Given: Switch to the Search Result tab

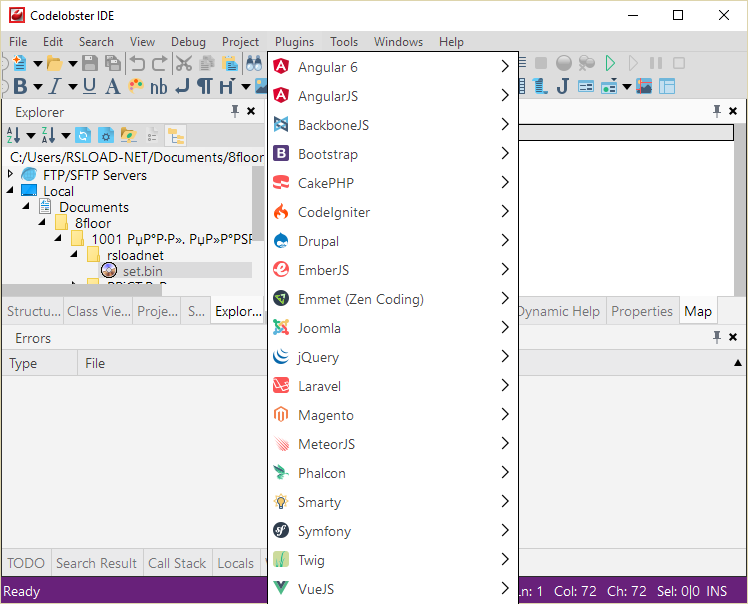Looking at the screenshot, I should point(96,563).
